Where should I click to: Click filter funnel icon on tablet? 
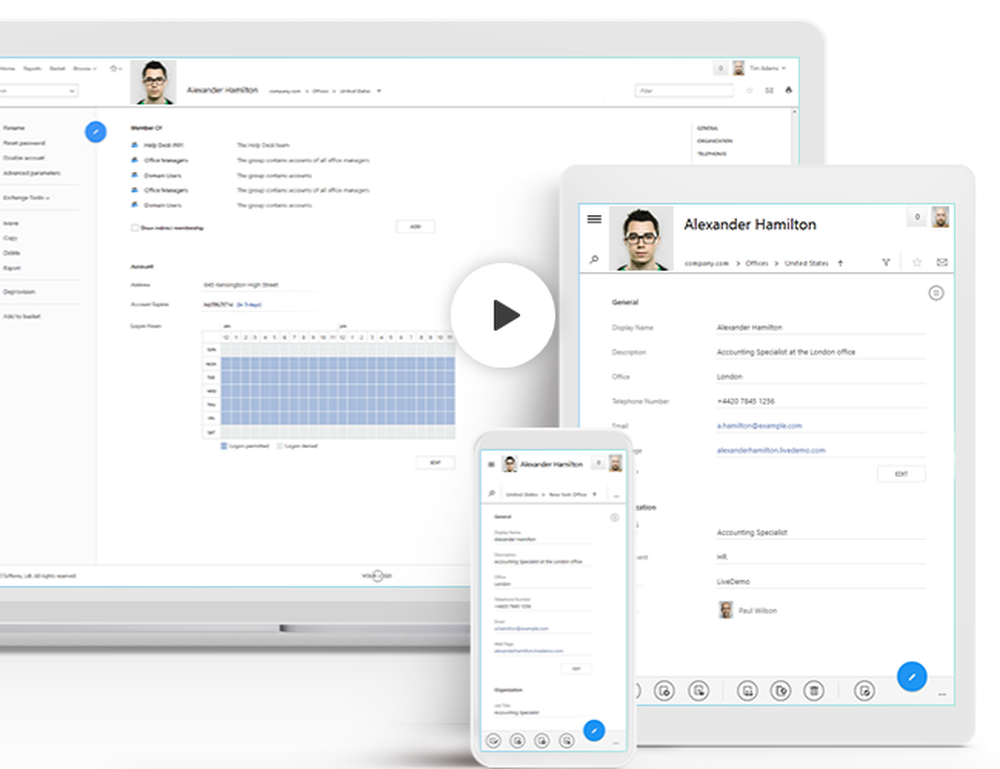886,262
